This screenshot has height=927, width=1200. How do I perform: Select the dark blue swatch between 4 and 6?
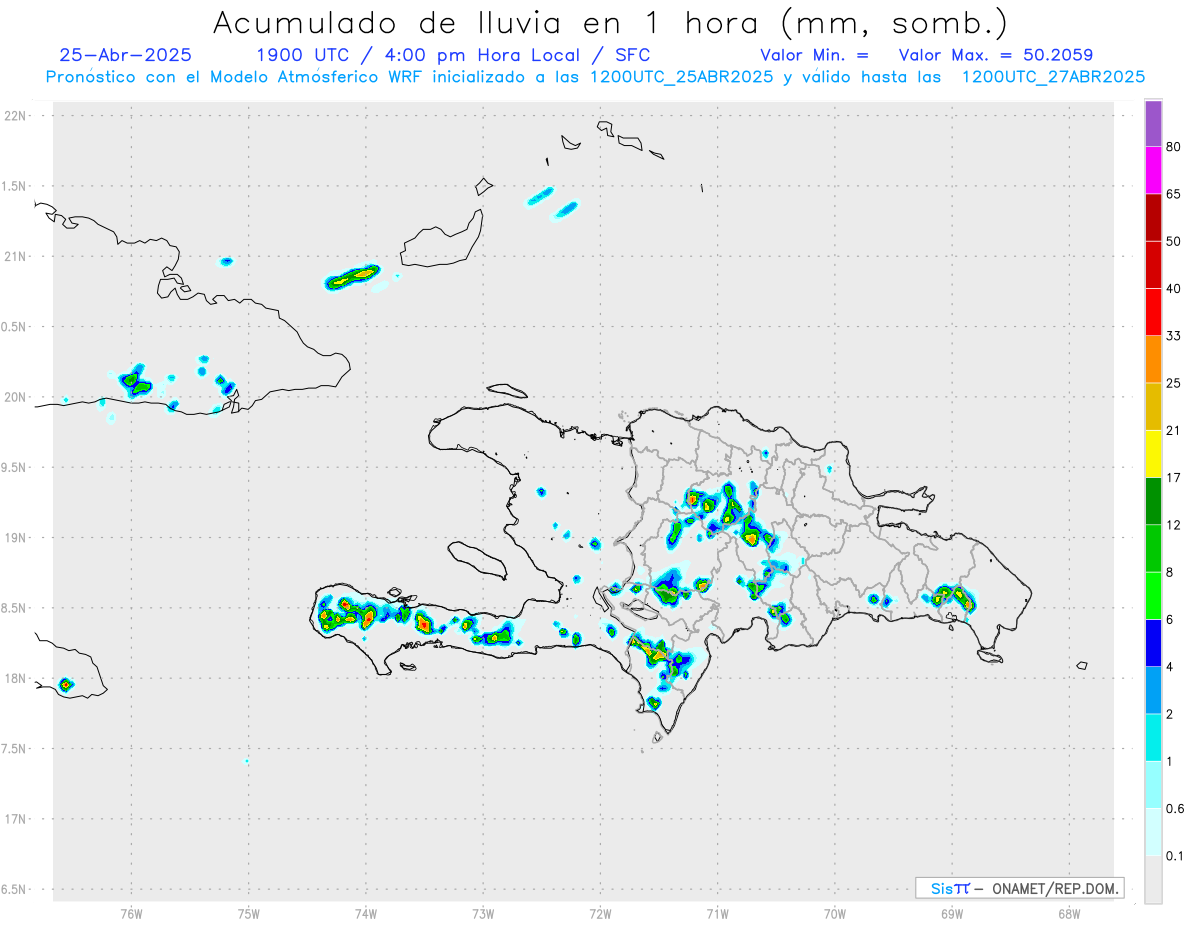pos(1153,642)
